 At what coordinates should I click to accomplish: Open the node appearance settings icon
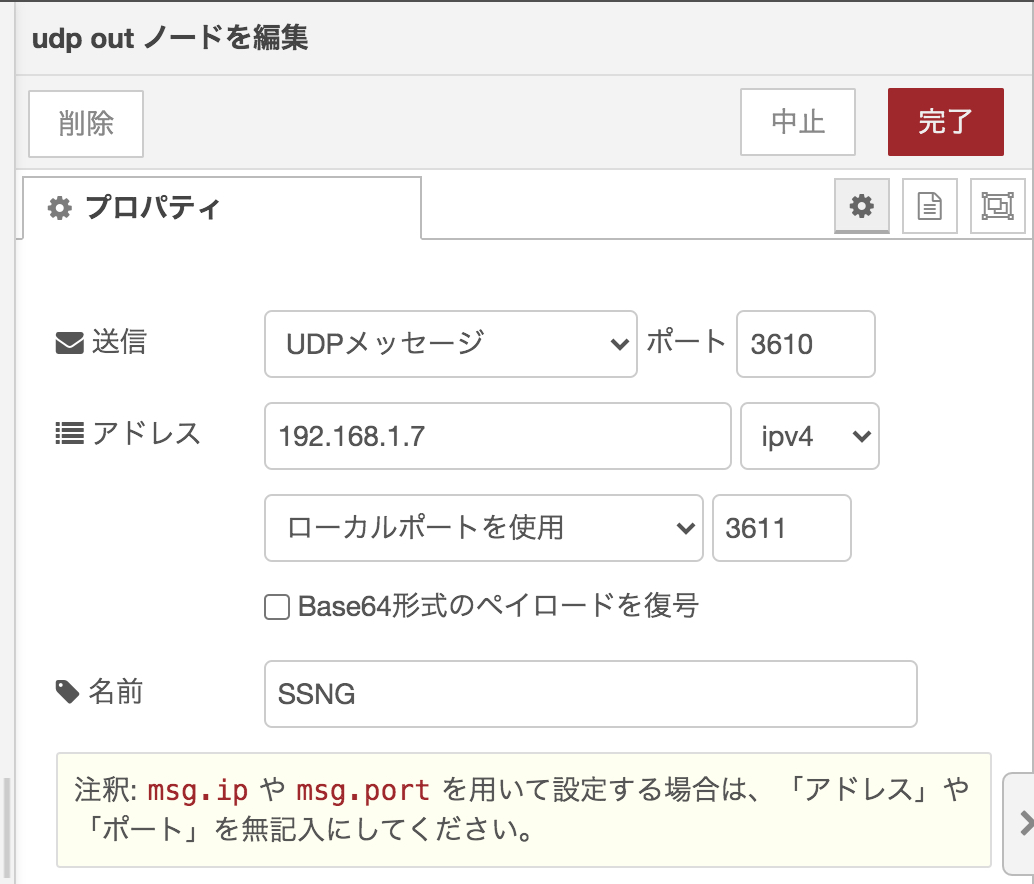(996, 206)
